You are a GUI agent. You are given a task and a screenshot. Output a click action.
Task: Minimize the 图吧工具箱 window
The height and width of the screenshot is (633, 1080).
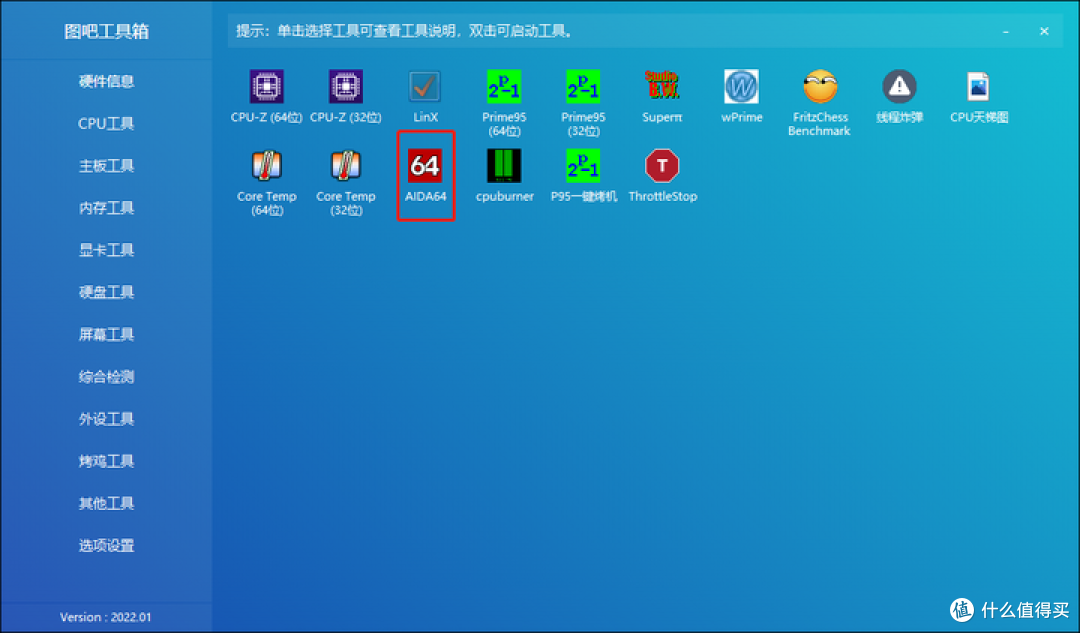1006,32
